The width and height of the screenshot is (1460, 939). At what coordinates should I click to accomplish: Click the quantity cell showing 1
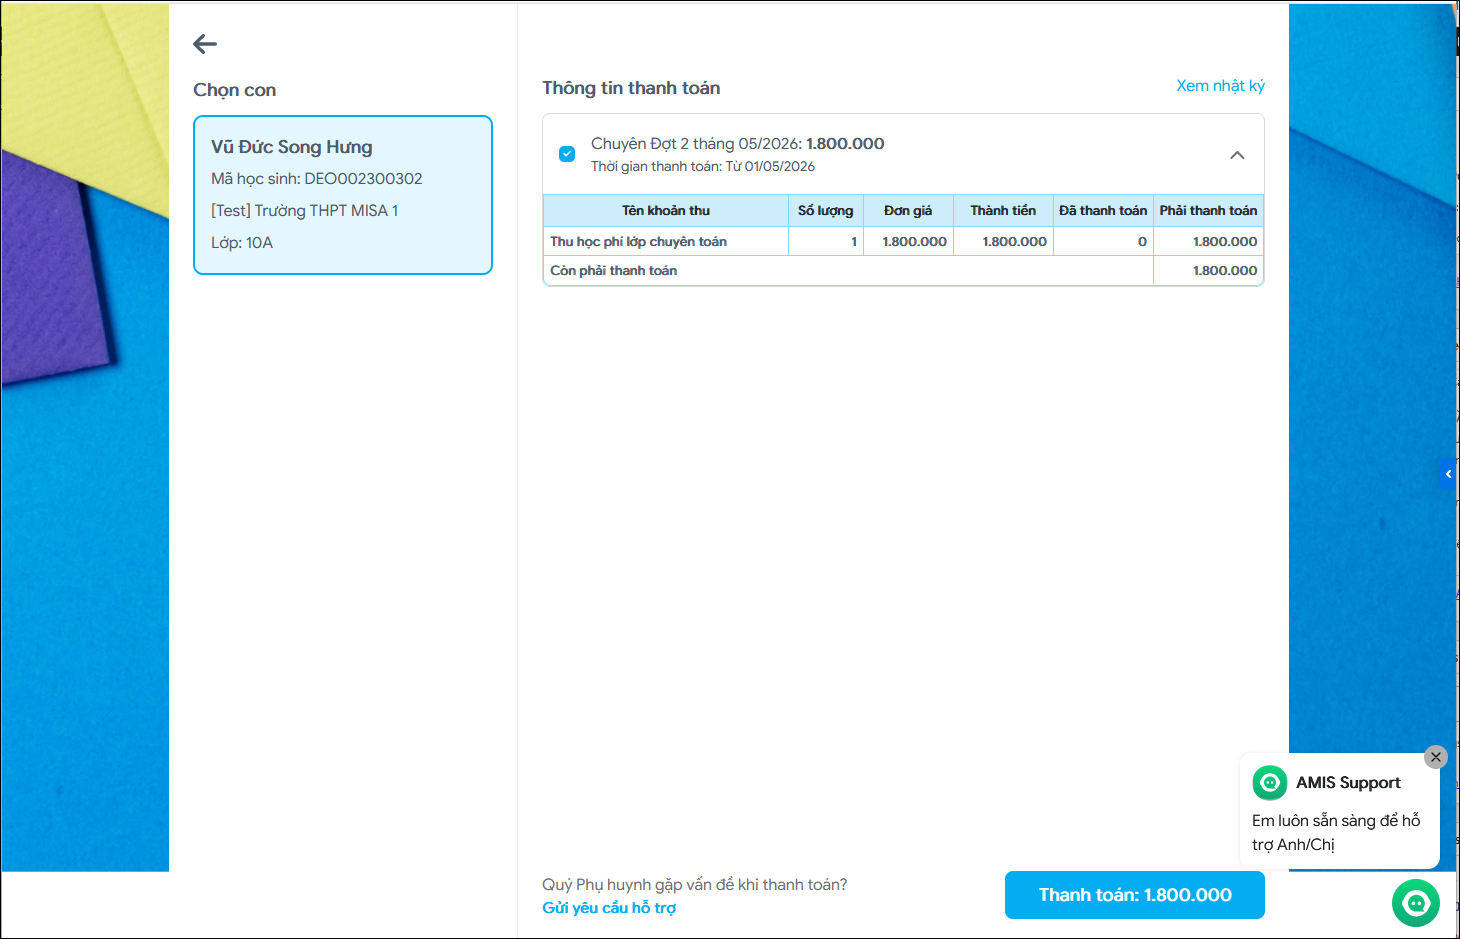point(826,241)
